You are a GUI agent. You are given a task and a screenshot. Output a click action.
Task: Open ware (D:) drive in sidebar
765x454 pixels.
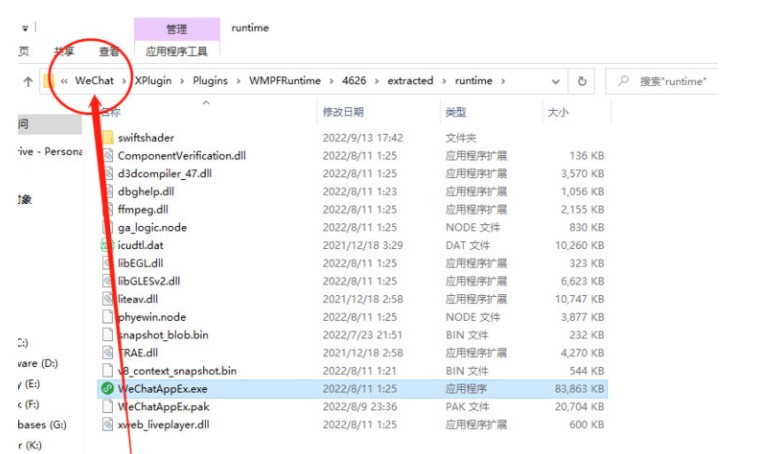(38, 363)
